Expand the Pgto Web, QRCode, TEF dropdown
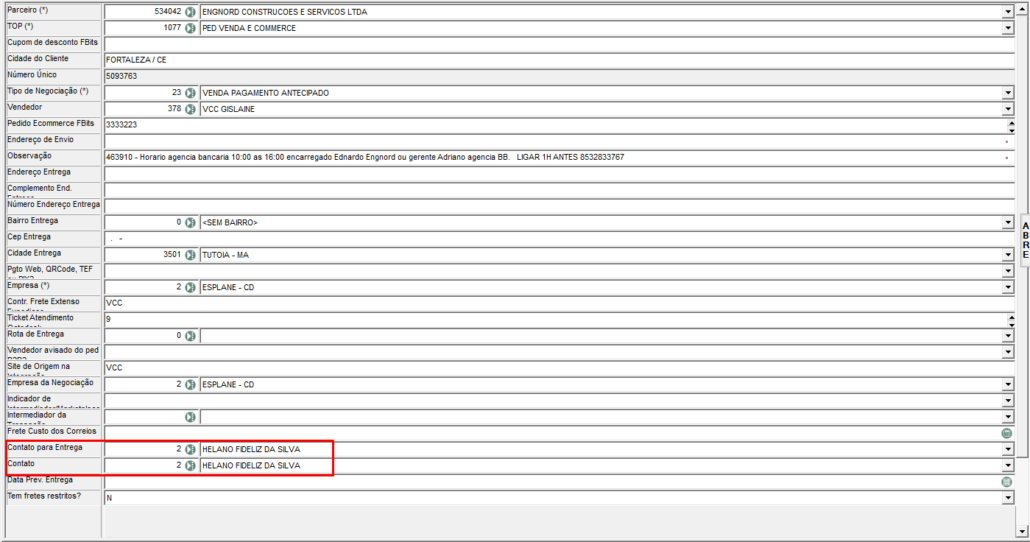The width and height of the screenshot is (1030, 542). pyautogui.click(x=1007, y=270)
